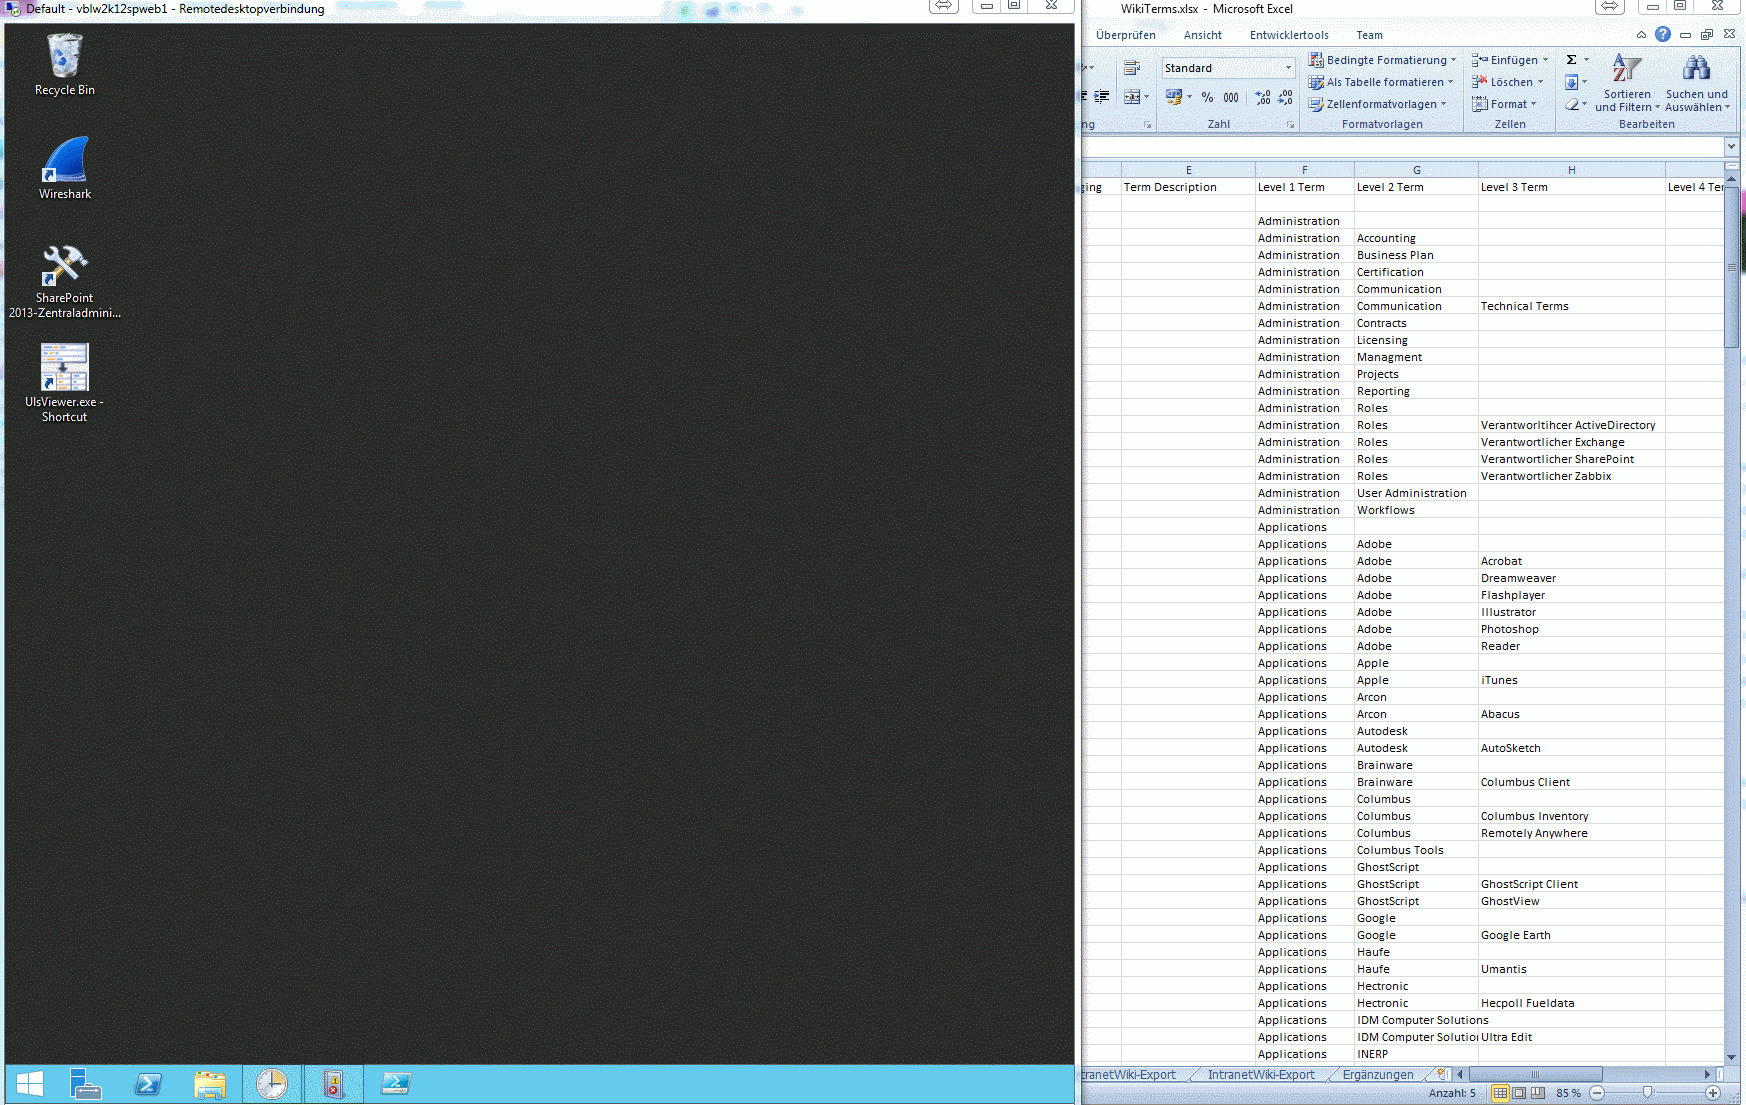Open the Standard number format dropdown
Screen dimensions: 1746x1105
click(1289, 67)
